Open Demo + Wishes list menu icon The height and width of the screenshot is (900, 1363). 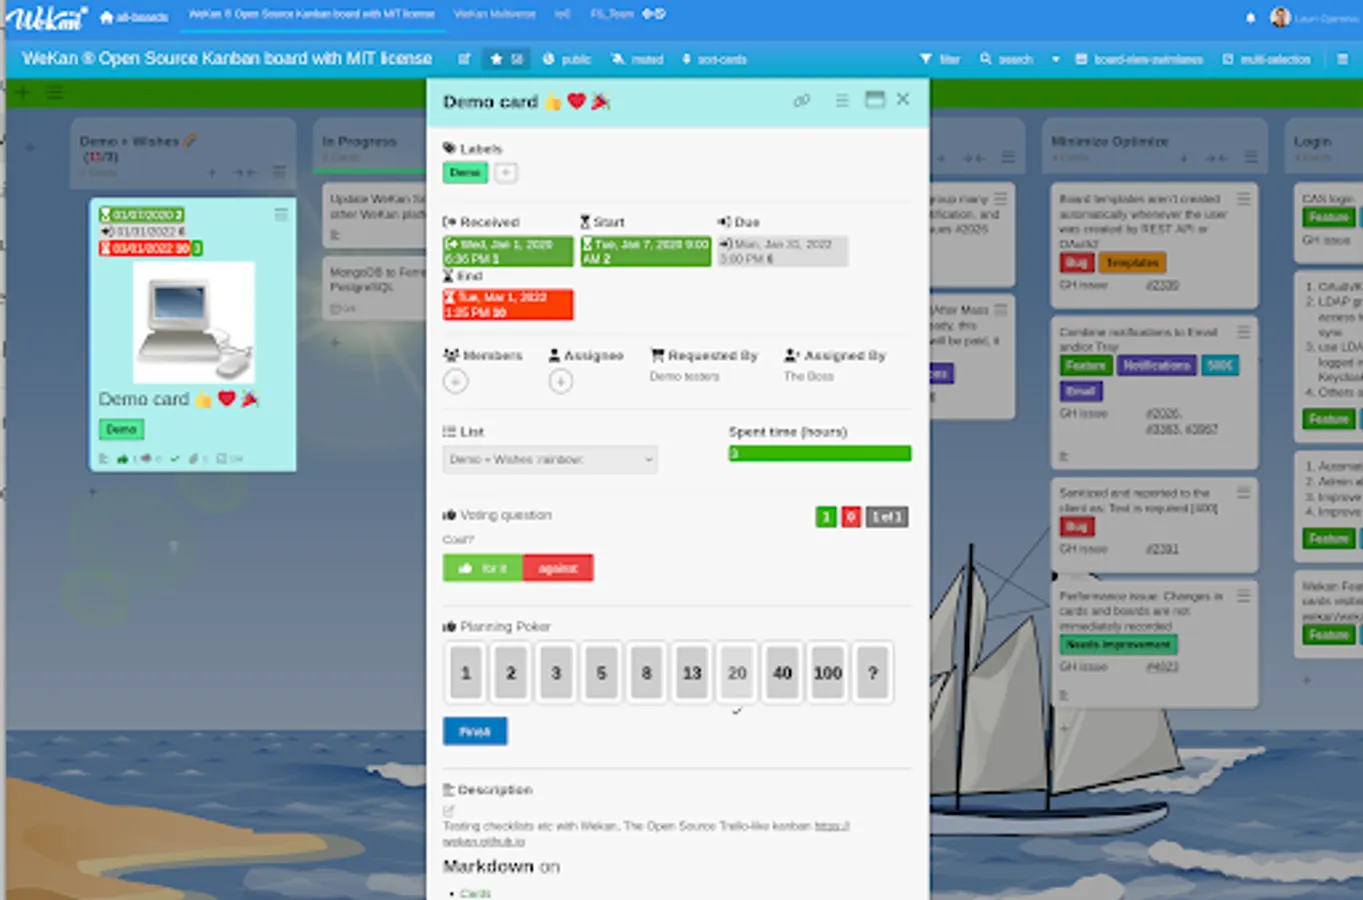[x=279, y=172]
